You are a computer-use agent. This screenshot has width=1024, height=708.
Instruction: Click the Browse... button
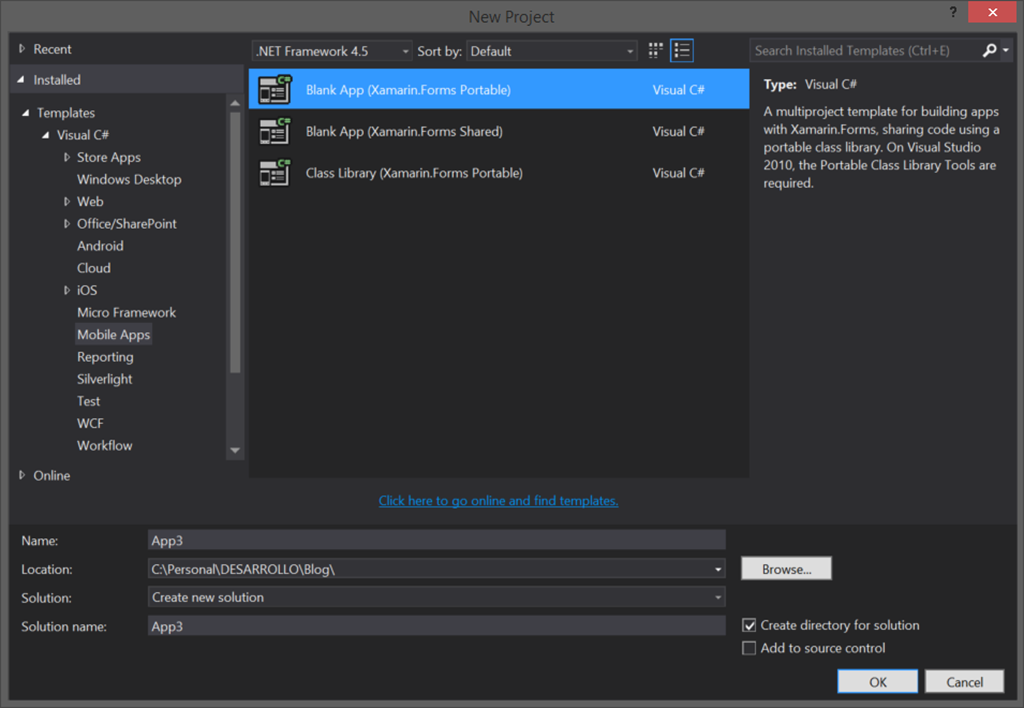[x=786, y=568]
